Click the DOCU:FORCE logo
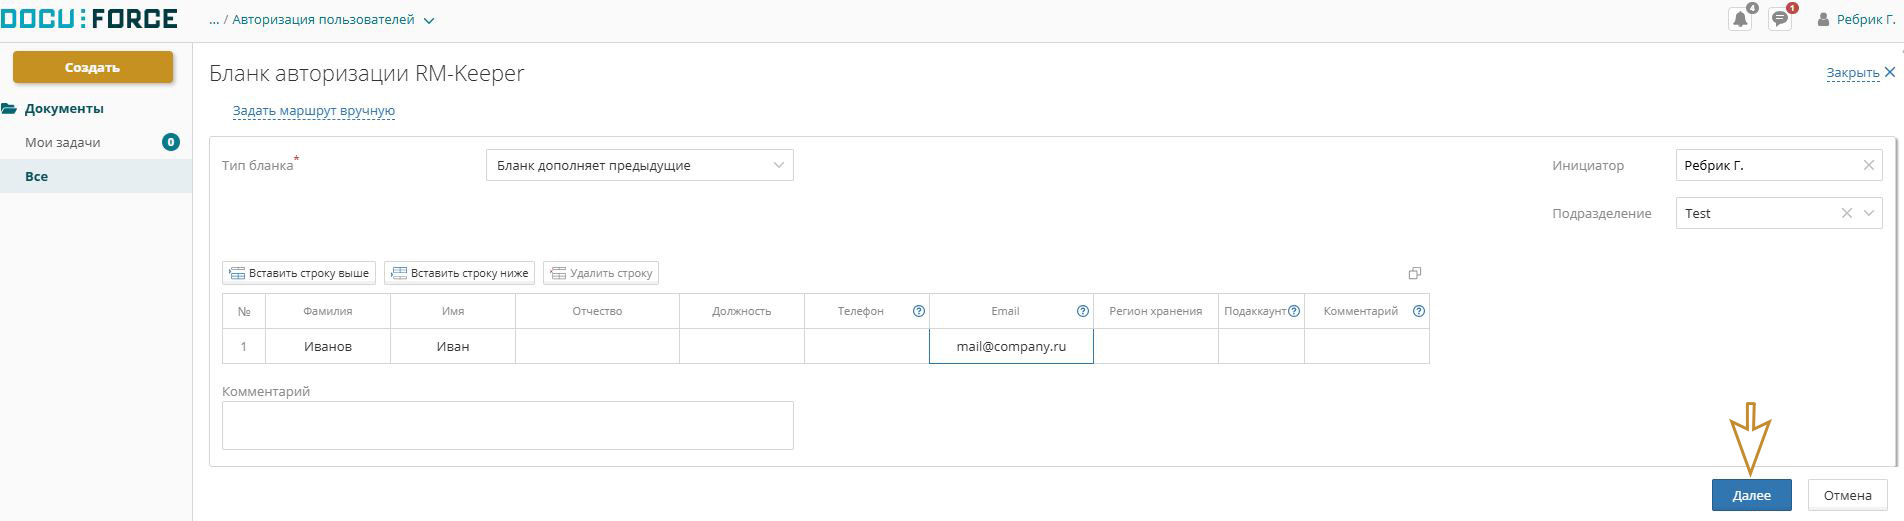 click(x=89, y=18)
